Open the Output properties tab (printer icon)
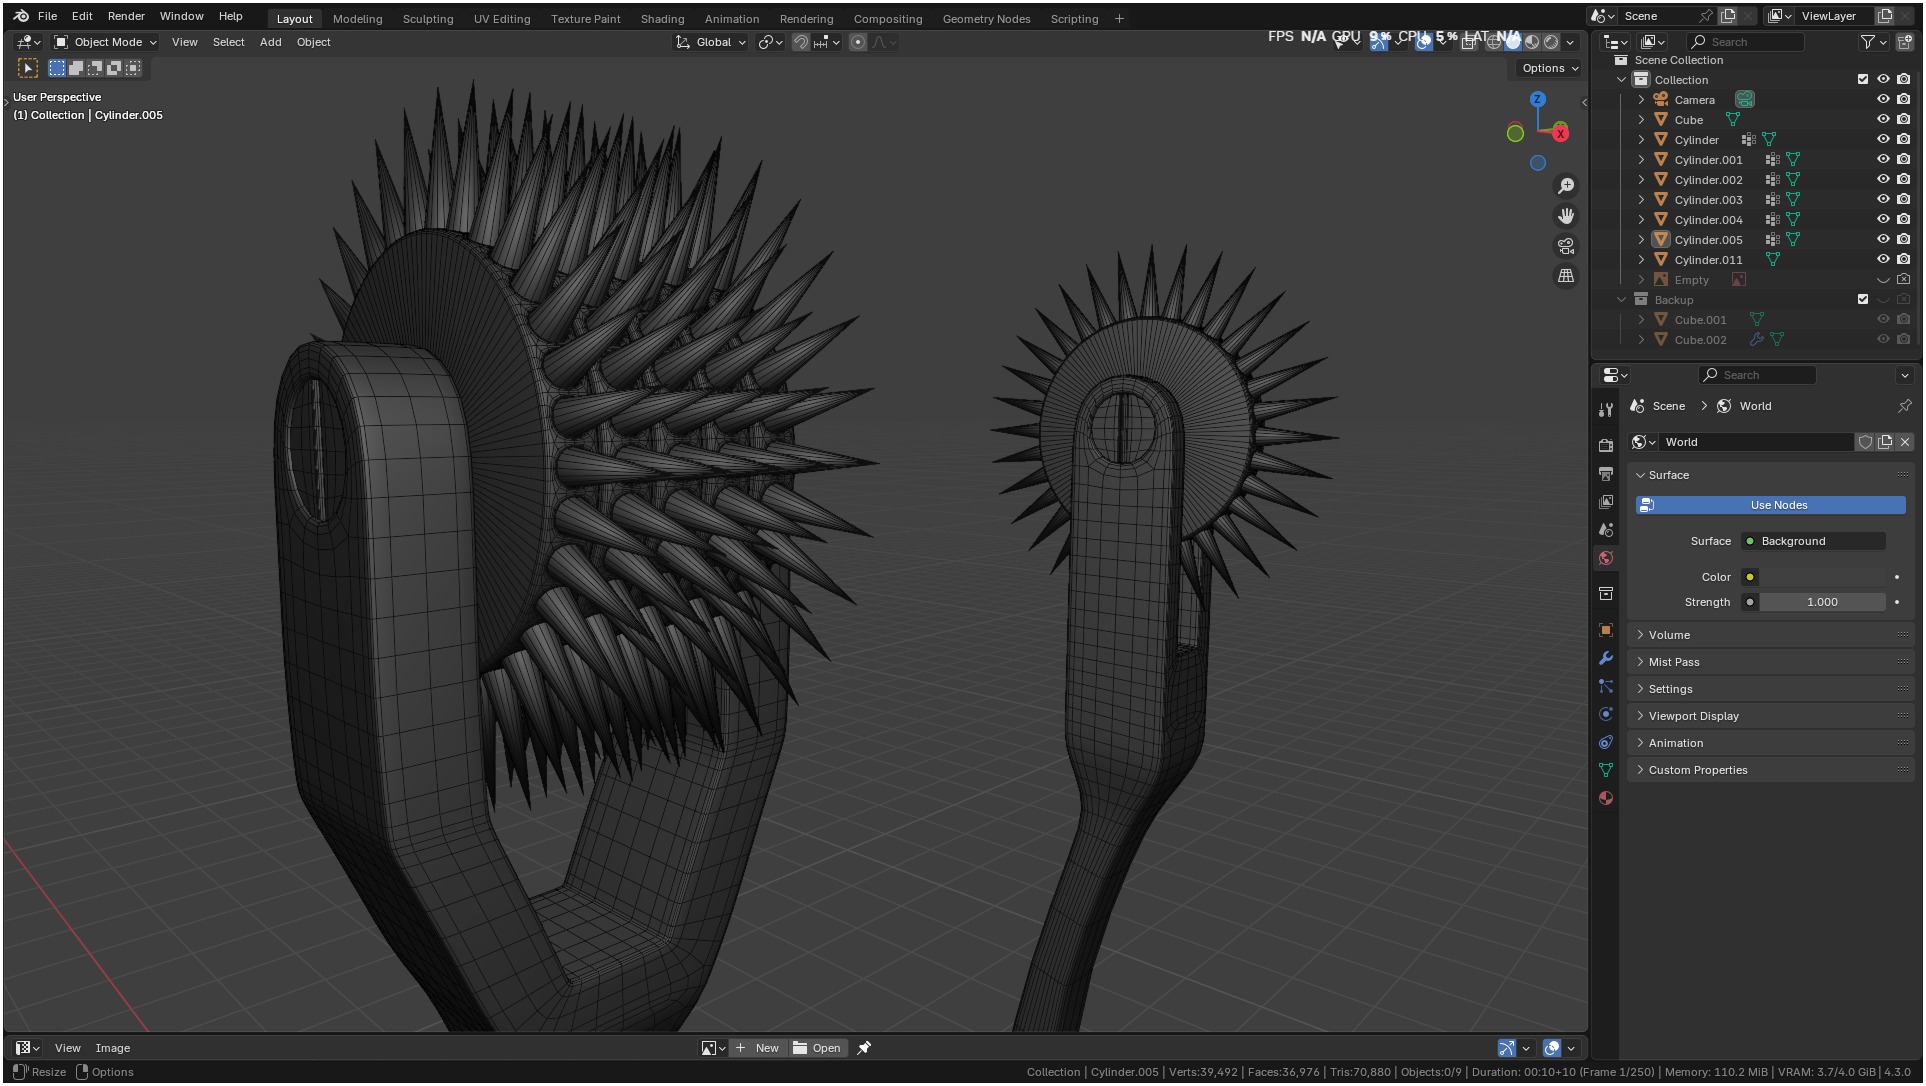1926x1086 pixels. point(1606,473)
